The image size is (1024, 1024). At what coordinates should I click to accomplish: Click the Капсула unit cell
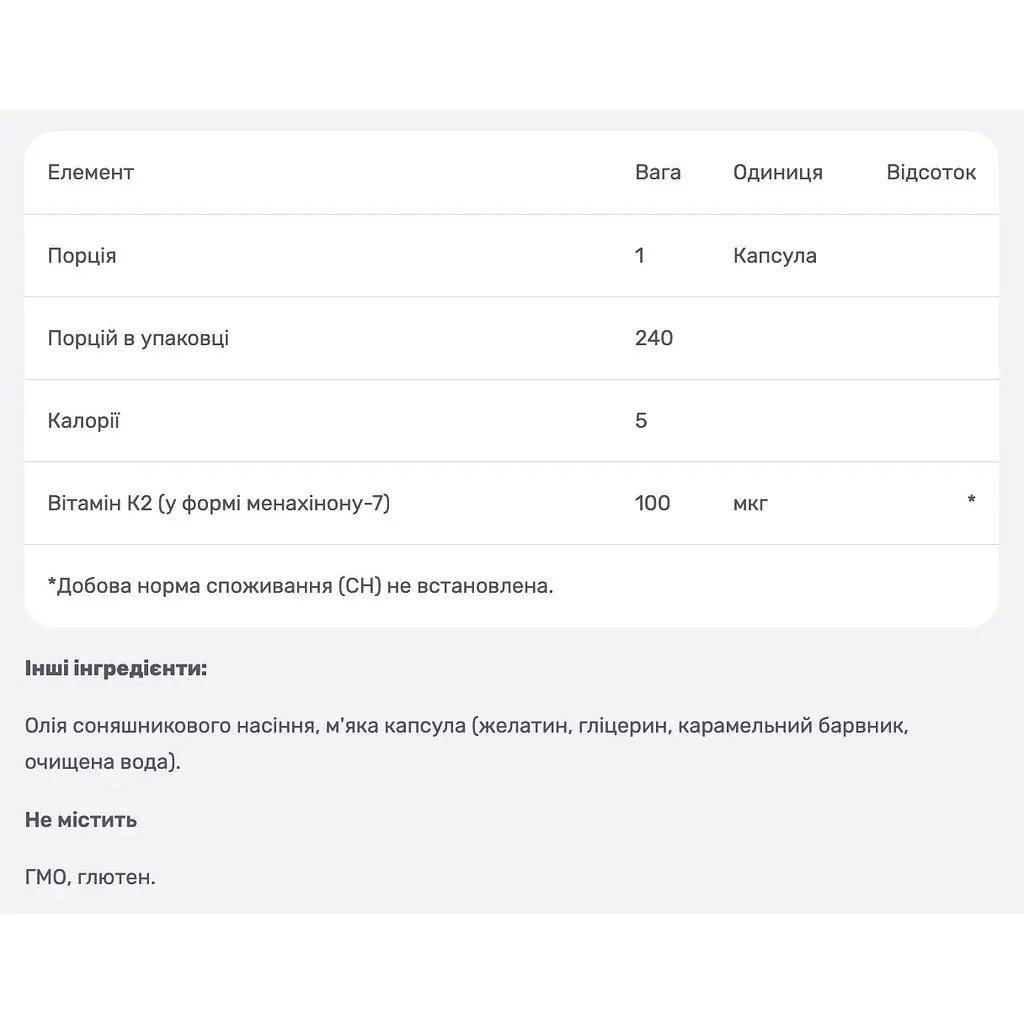(x=775, y=255)
